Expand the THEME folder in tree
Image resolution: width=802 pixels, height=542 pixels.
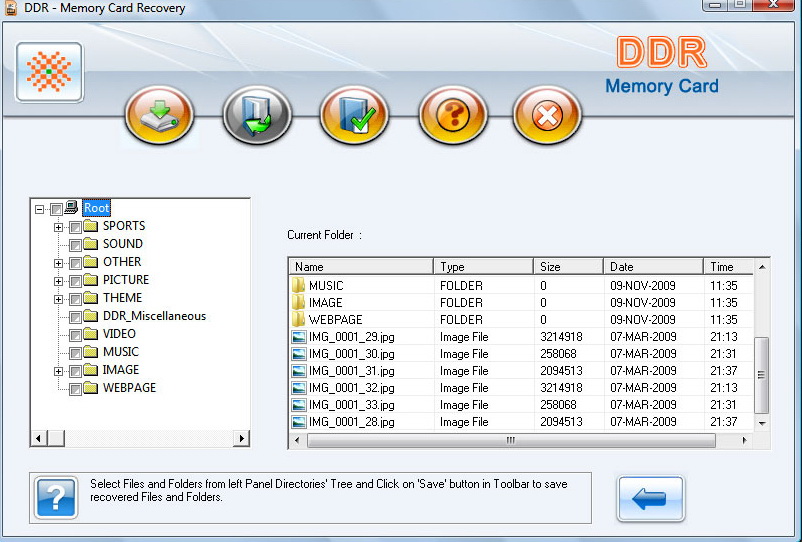pyautogui.click(x=59, y=299)
